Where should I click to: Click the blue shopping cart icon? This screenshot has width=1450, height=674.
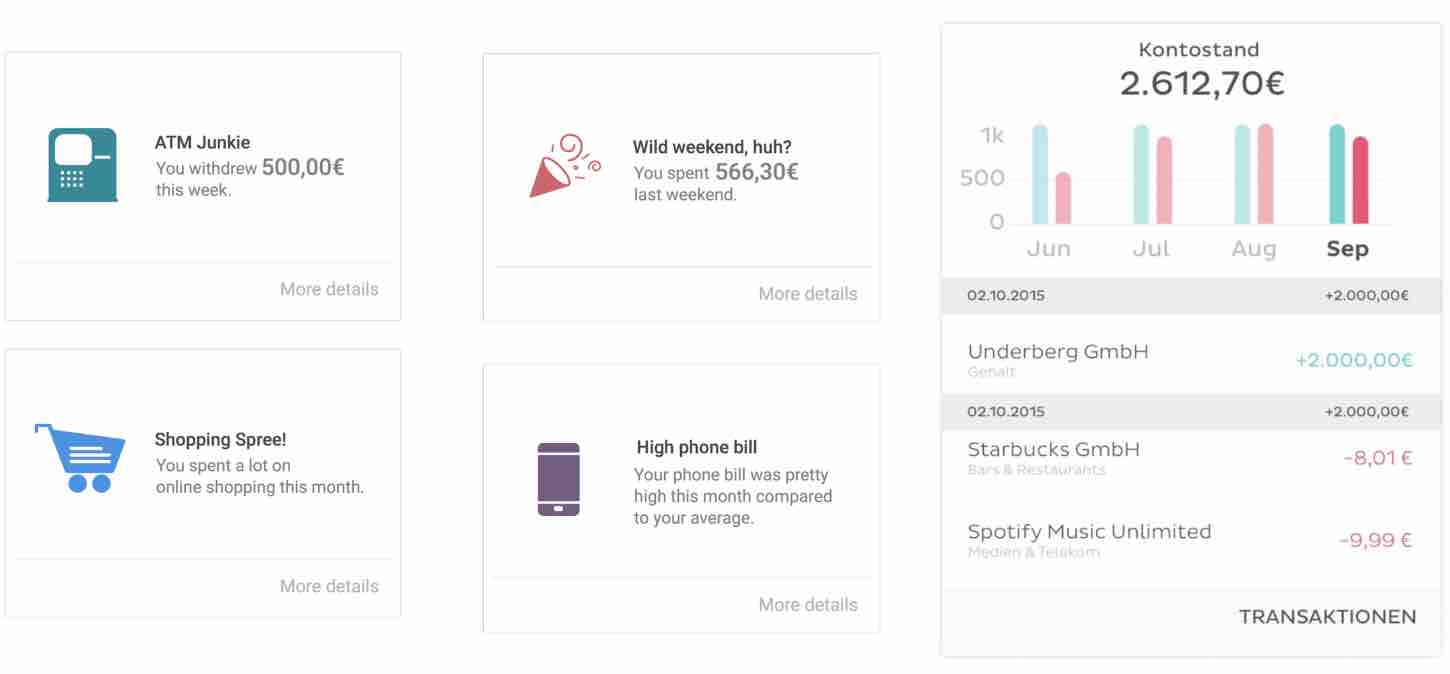[x=80, y=458]
